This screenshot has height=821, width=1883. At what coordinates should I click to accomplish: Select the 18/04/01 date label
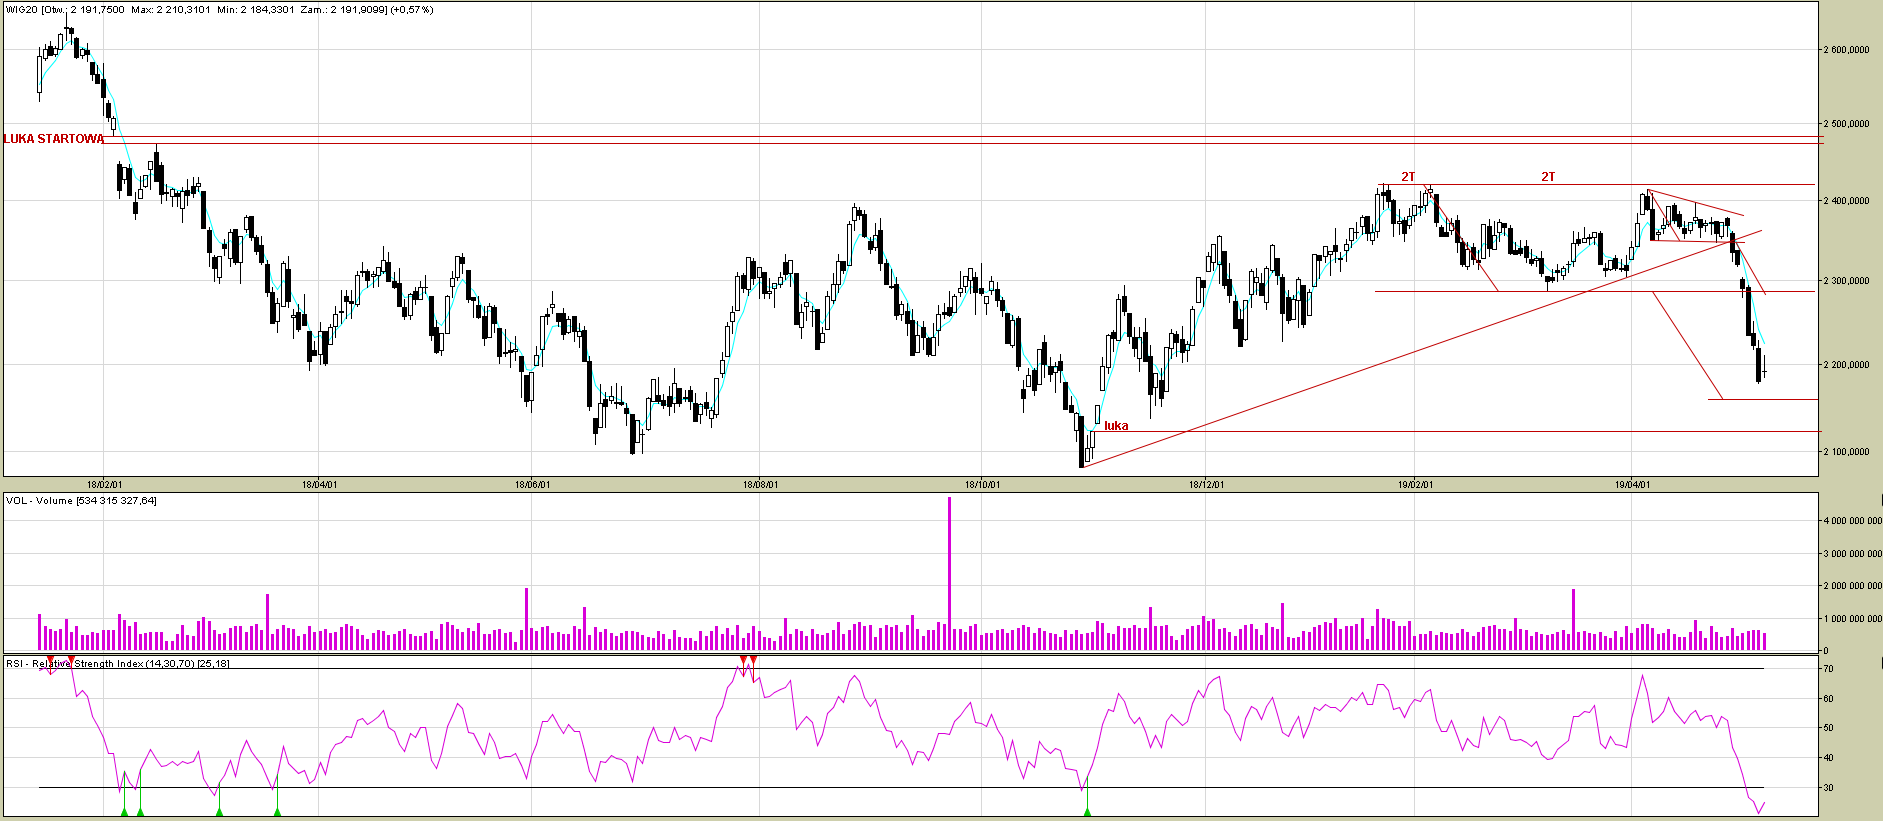pyautogui.click(x=319, y=485)
